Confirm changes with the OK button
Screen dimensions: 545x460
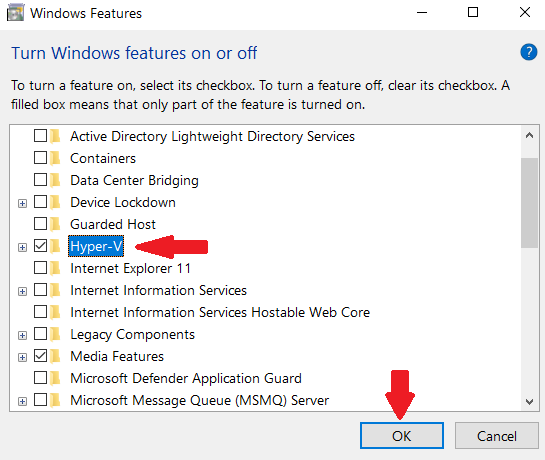coord(402,436)
